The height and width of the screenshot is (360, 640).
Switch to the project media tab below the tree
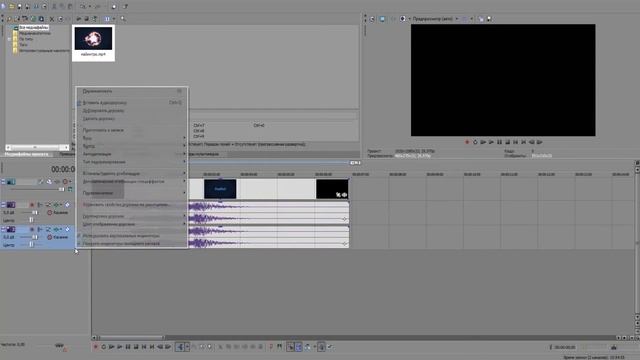click(x=27, y=154)
